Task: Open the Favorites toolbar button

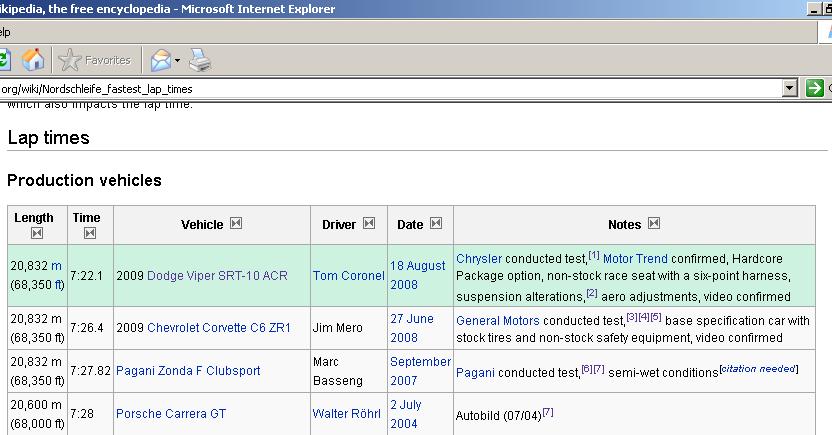Action: (95, 60)
